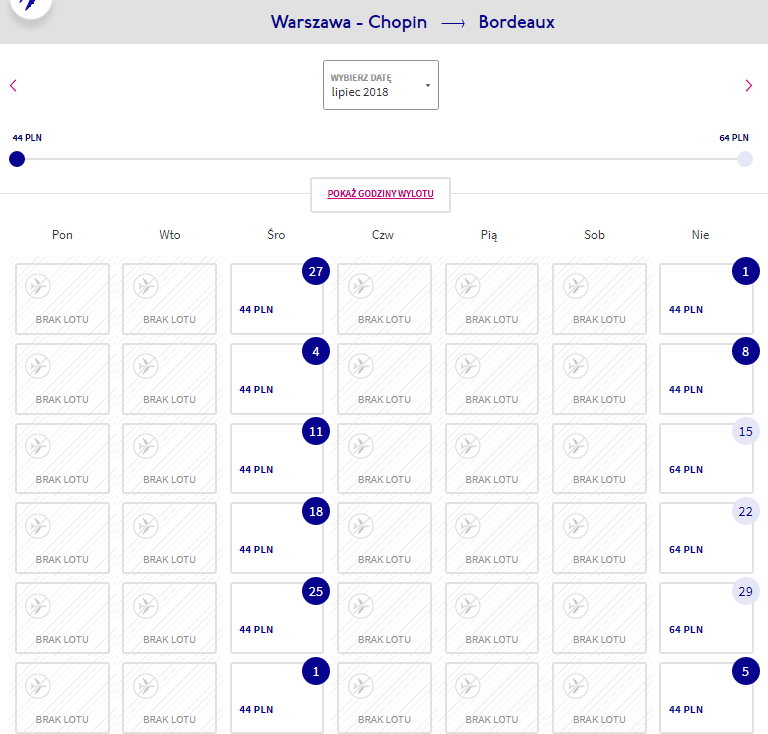Viewport: 768px width, 734px height.
Task: Click the airline logo at top left
Action: pos(30,6)
